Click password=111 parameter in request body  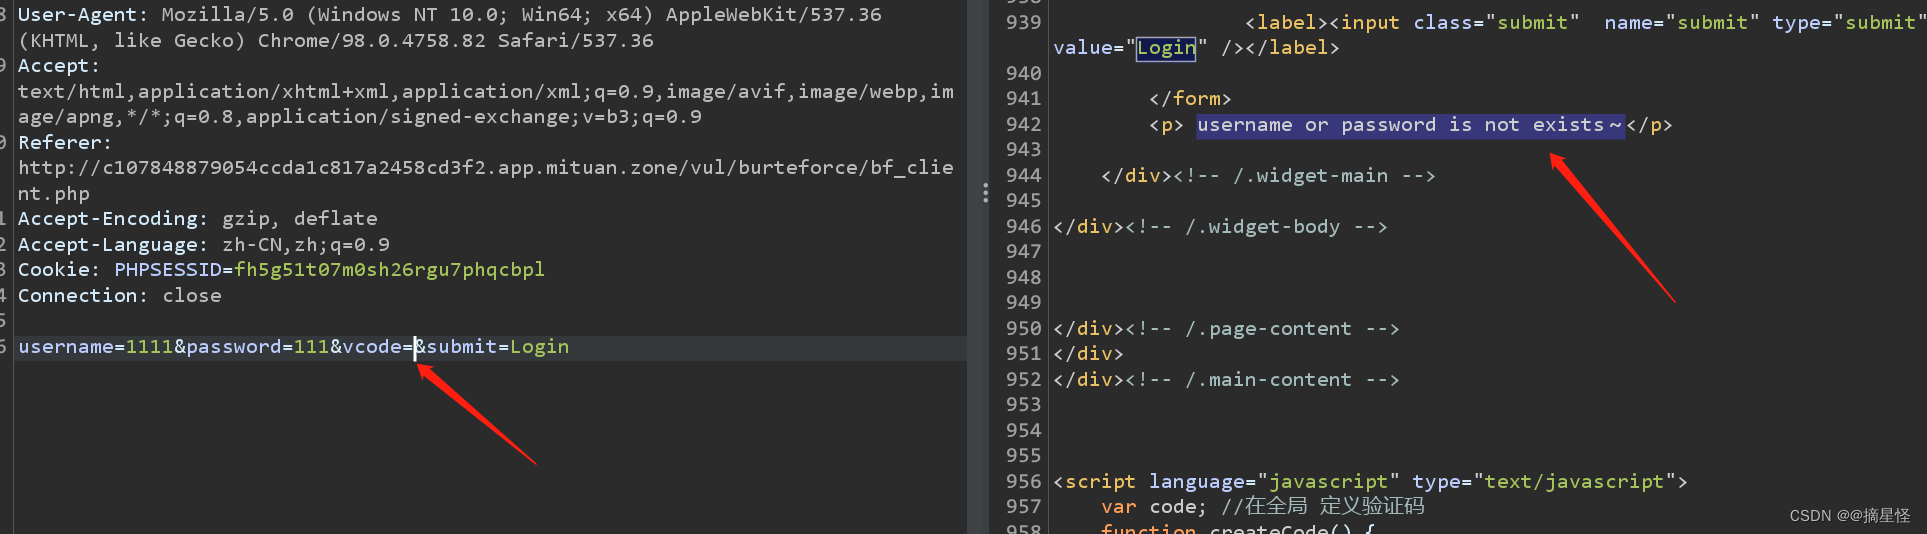coord(258,347)
